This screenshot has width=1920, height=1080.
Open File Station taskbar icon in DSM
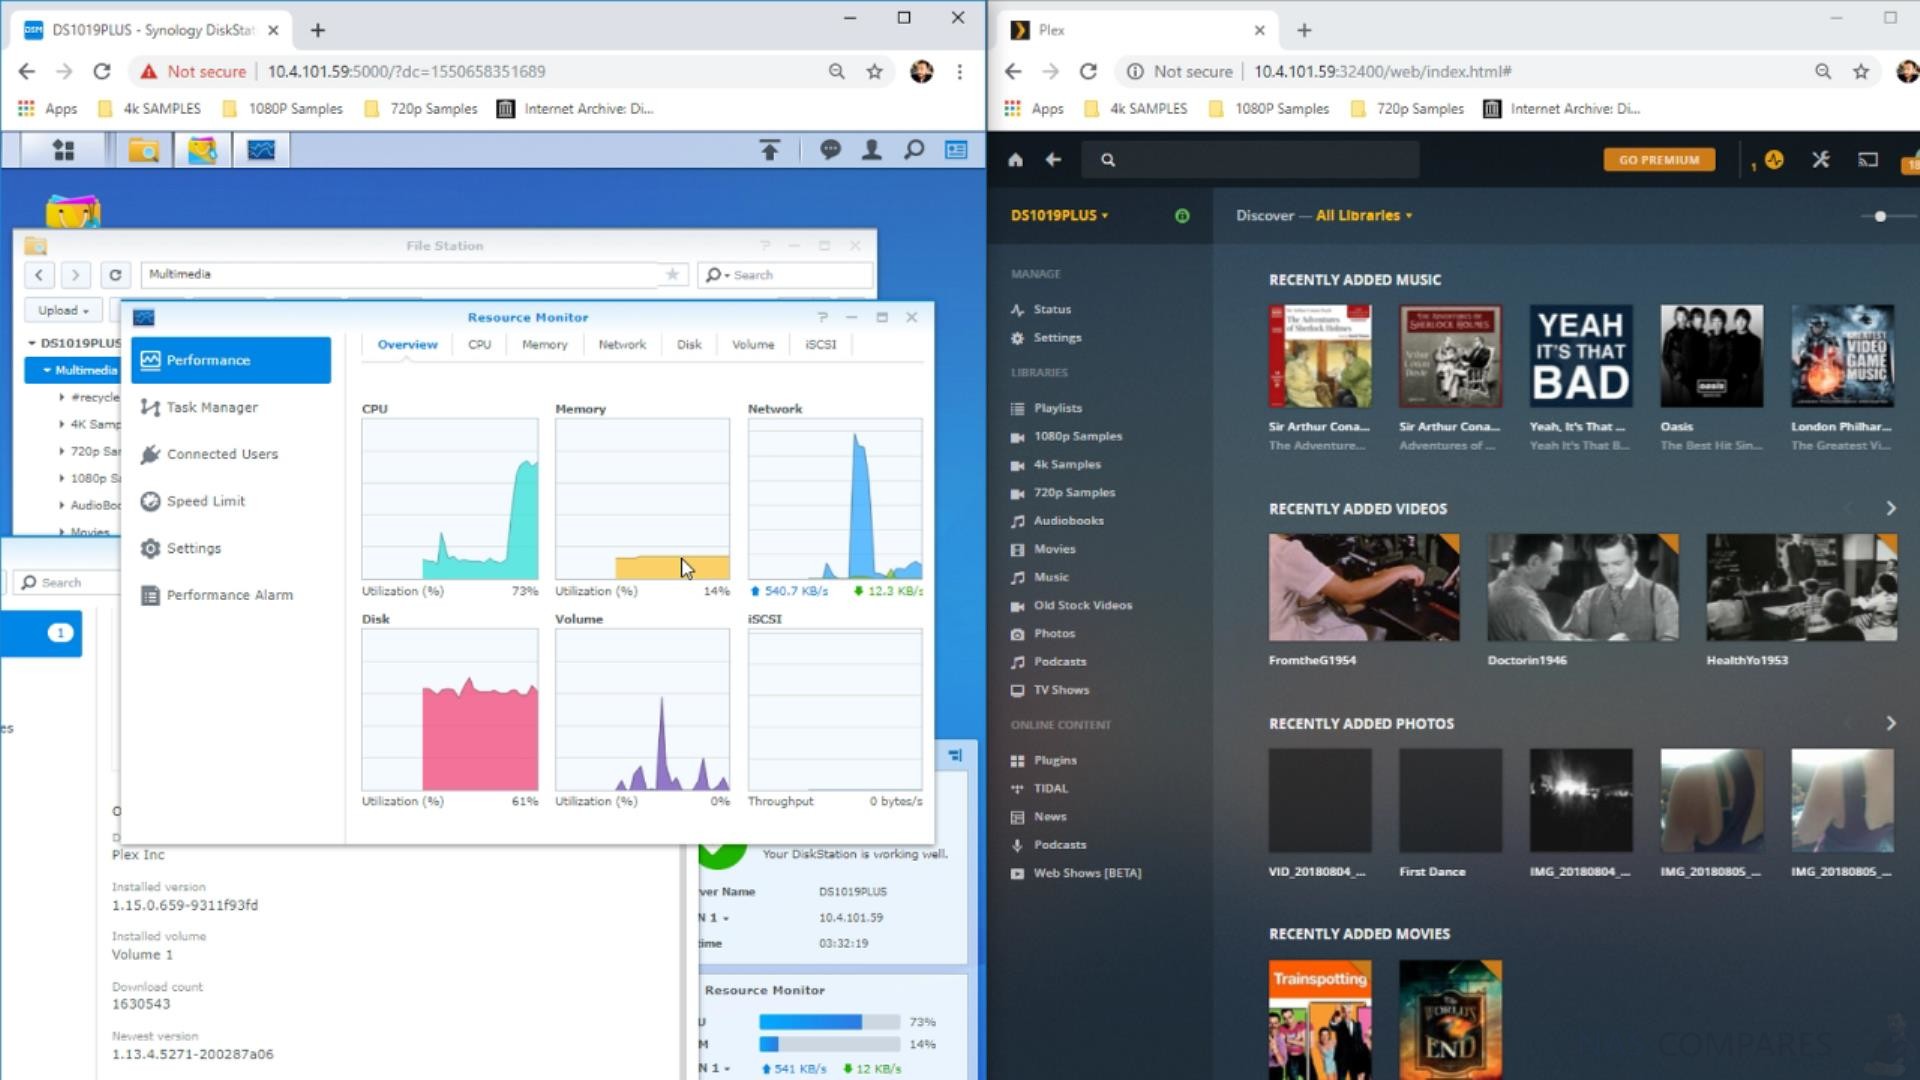coord(144,150)
